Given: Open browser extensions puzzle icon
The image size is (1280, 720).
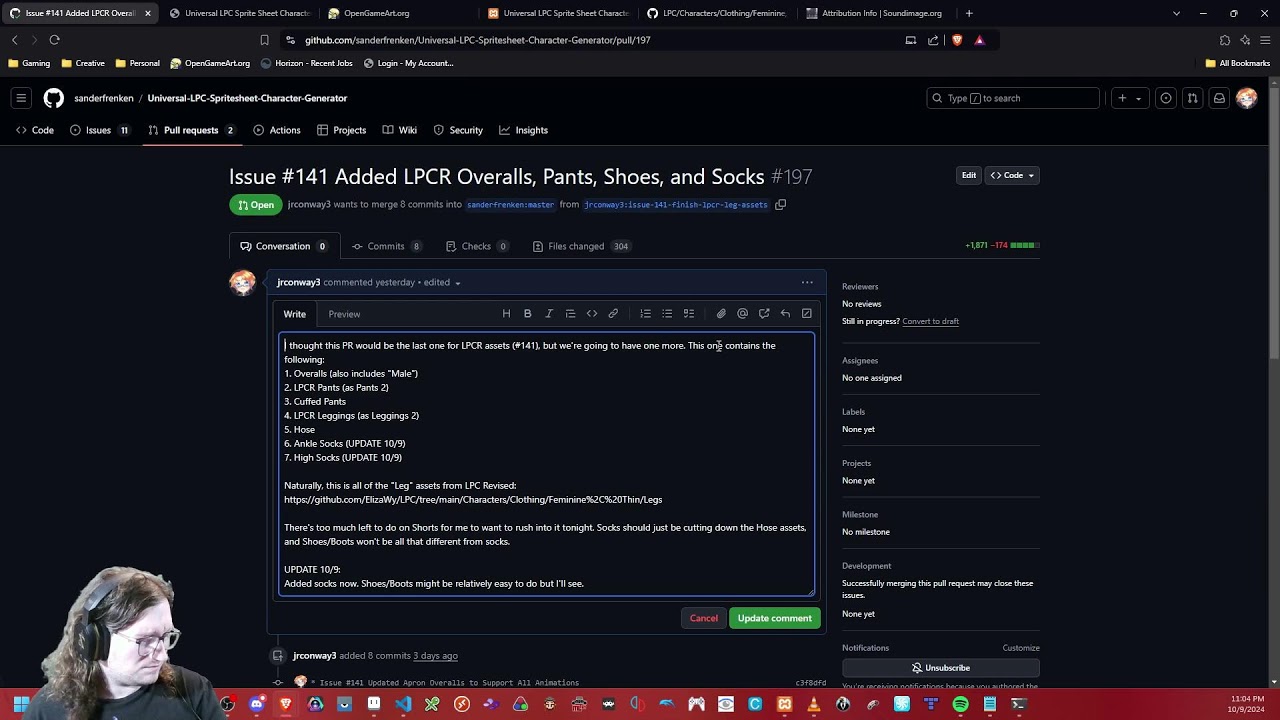Looking at the screenshot, I should tap(1225, 40).
